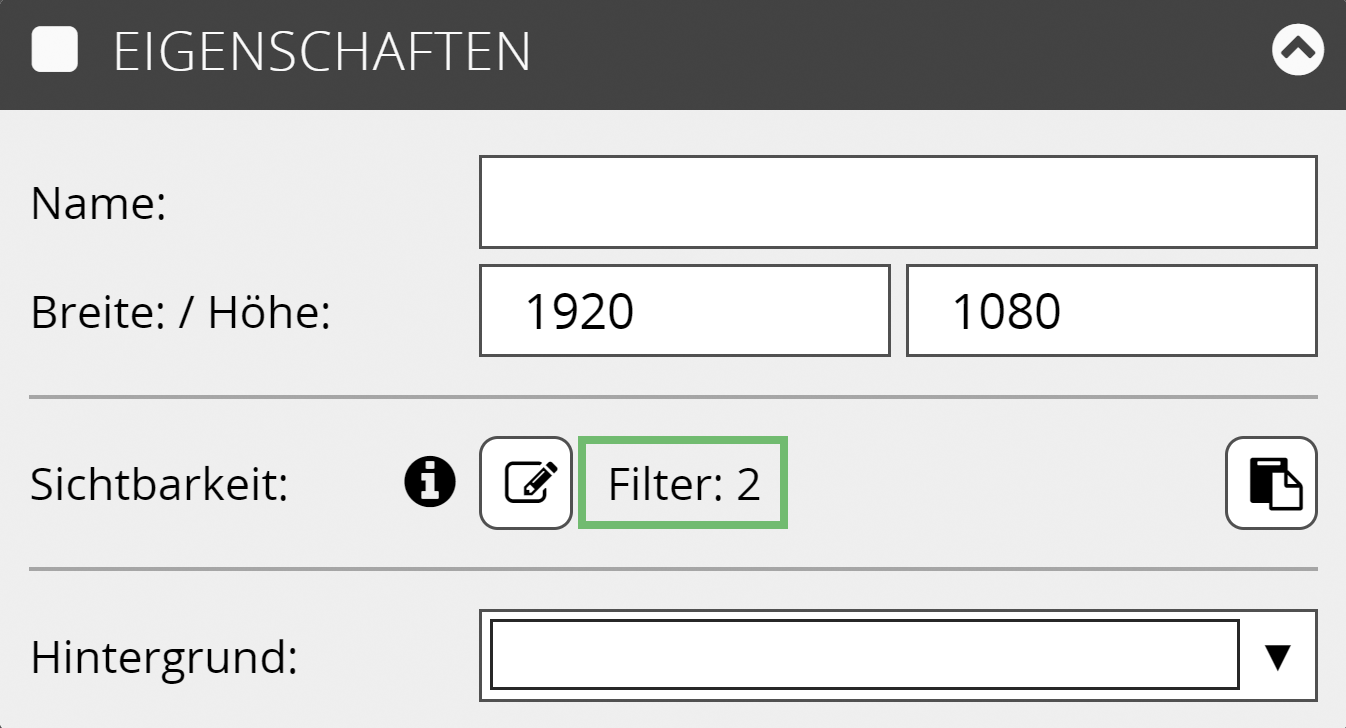
Task: Click the Sichtbarkeit: label text
Action: pos(160,485)
